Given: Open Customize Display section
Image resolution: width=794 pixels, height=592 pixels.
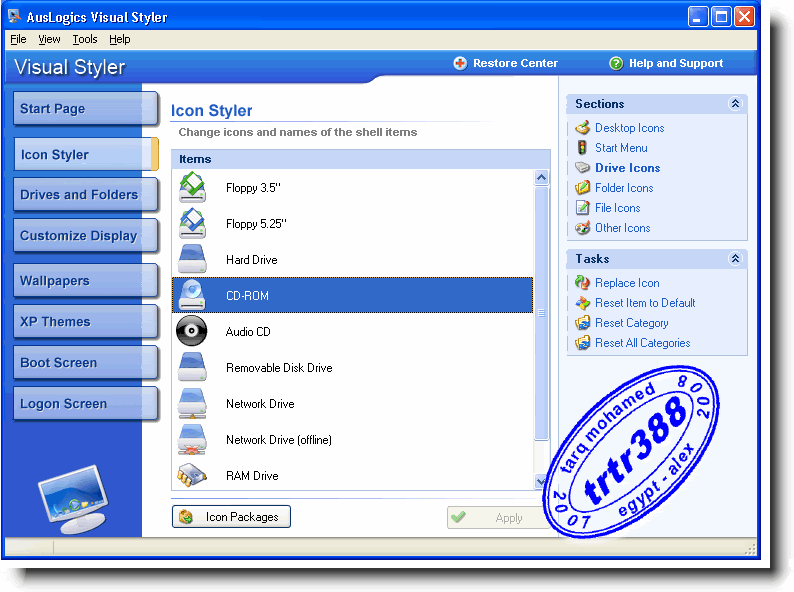Looking at the screenshot, I should 85,235.
